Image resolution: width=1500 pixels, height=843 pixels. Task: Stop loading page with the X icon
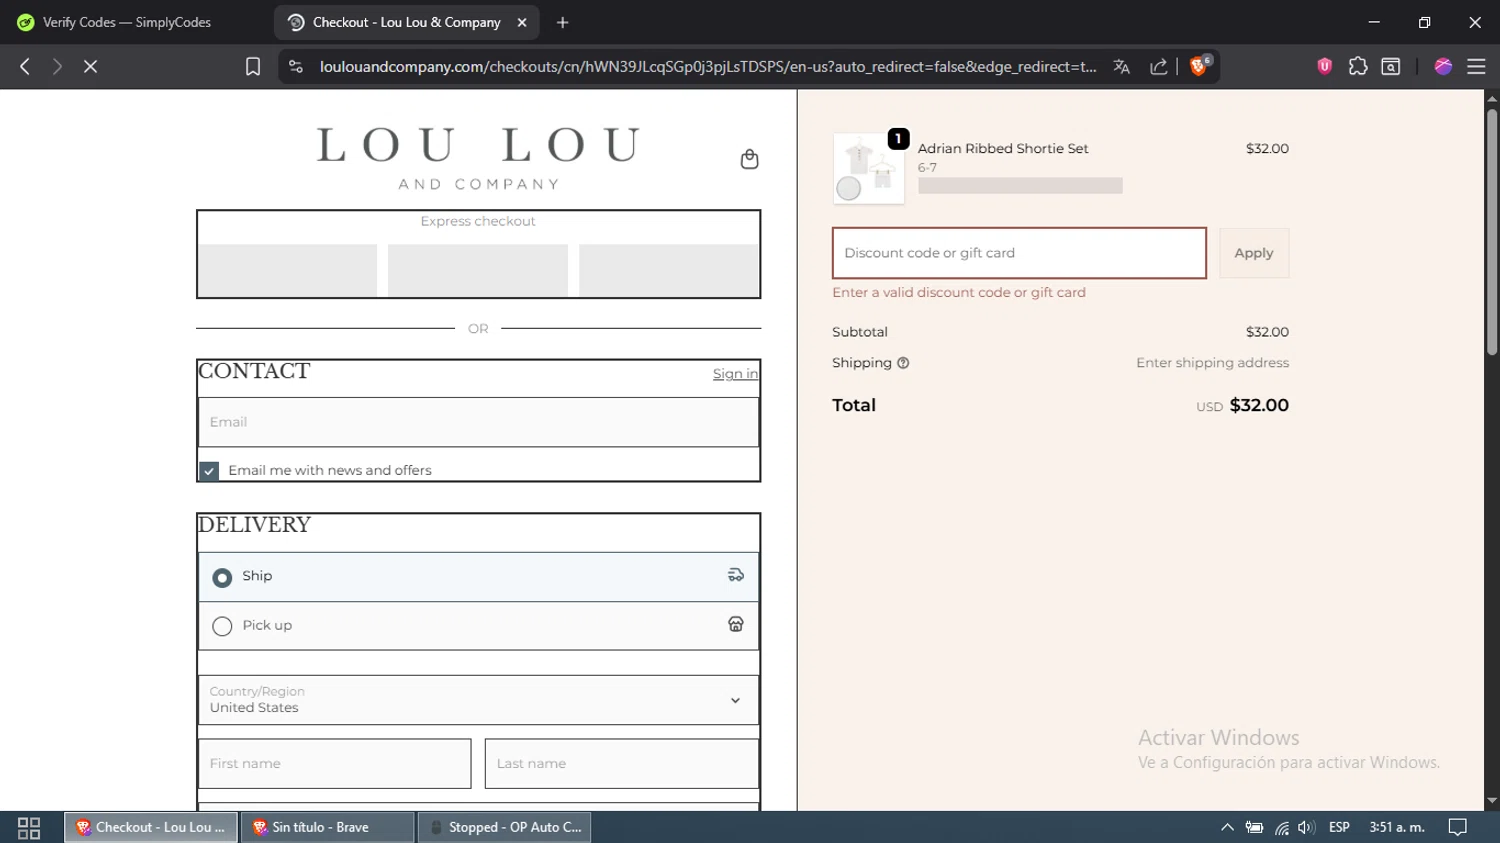pyautogui.click(x=90, y=66)
